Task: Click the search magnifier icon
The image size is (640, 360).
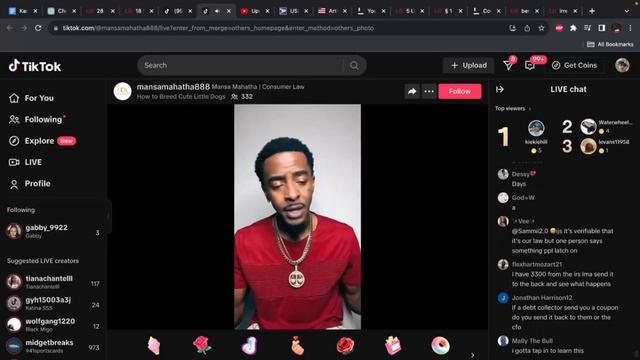Action: tap(354, 65)
